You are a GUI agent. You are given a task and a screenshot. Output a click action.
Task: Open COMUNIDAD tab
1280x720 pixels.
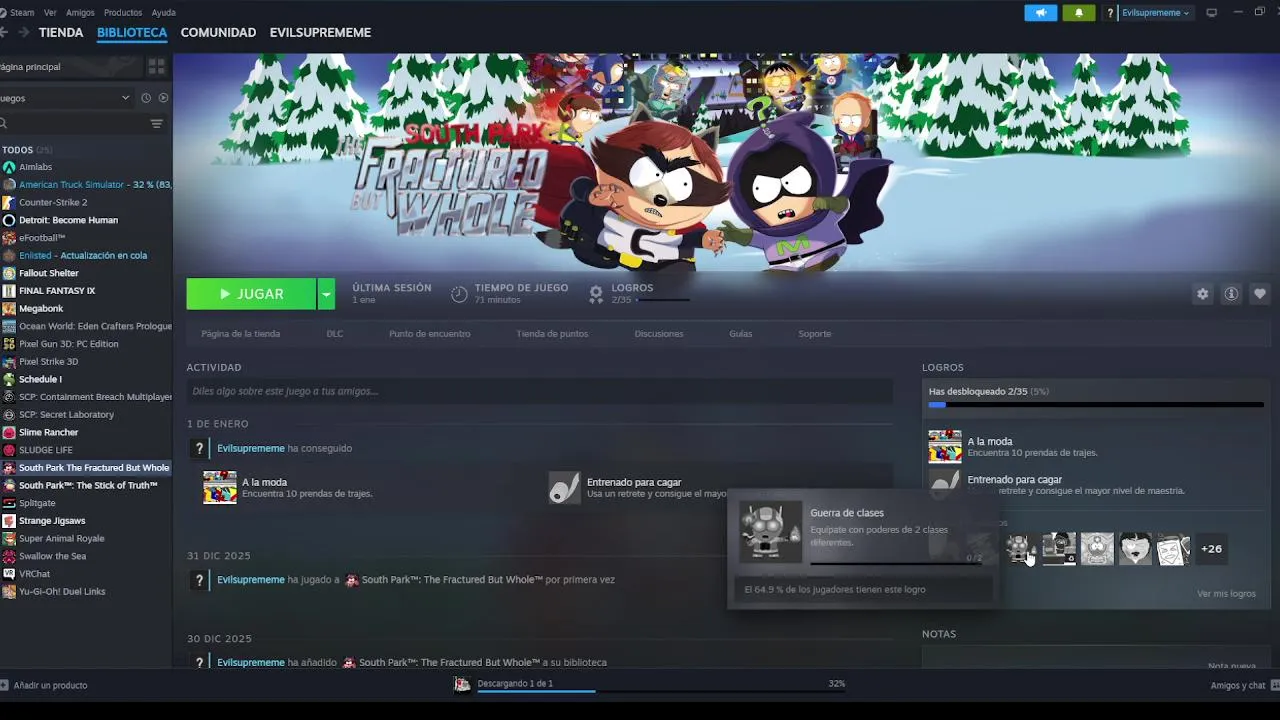218,32
